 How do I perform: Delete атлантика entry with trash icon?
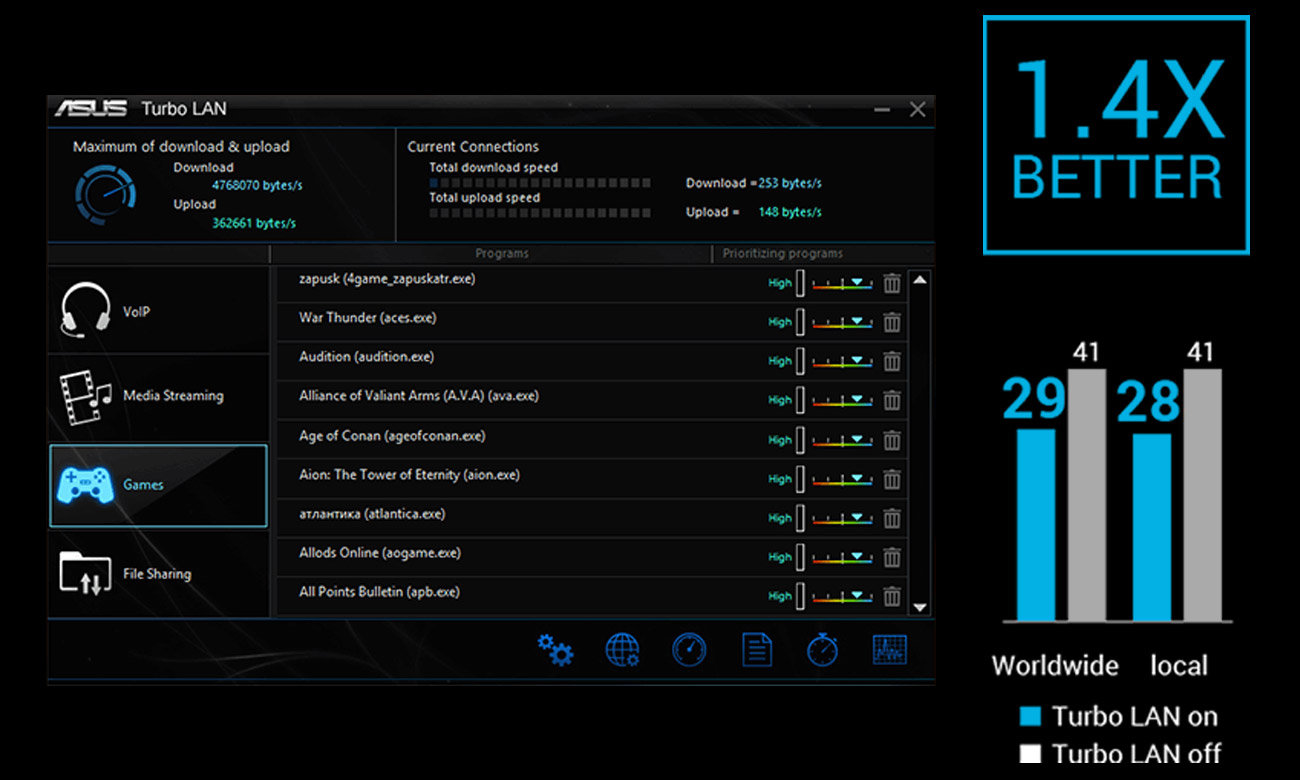892,518
